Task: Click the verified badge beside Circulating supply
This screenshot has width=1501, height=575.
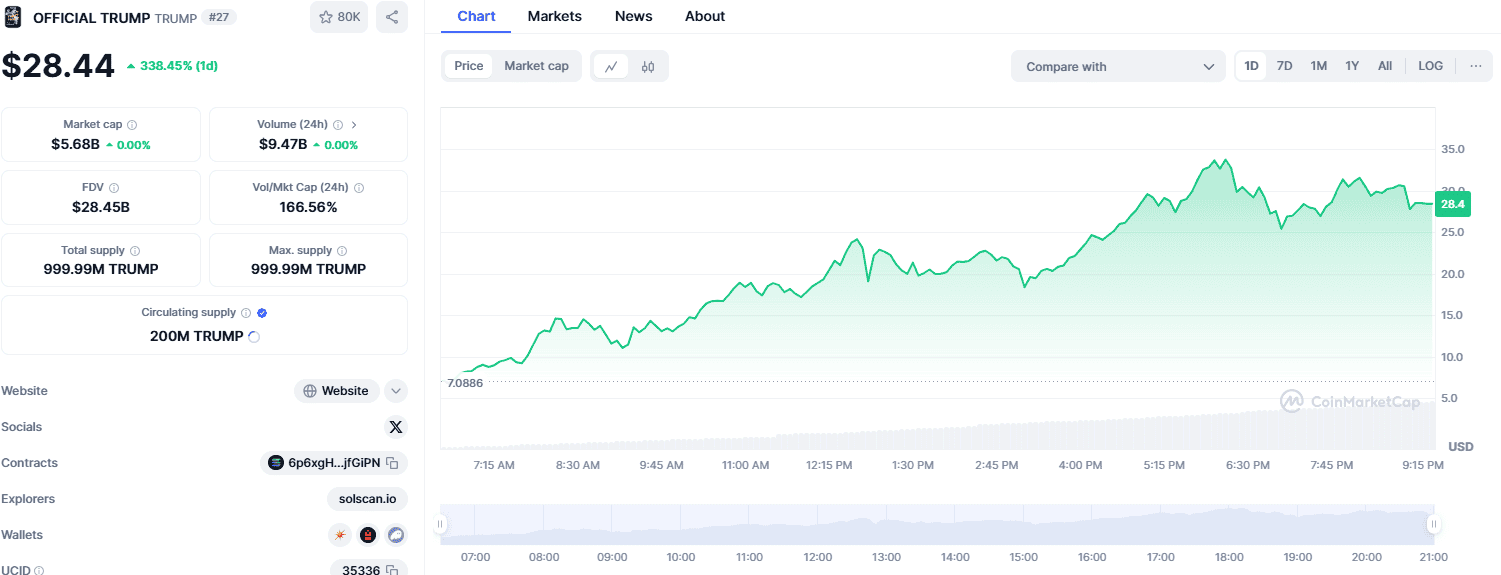Action: [262, 313]
